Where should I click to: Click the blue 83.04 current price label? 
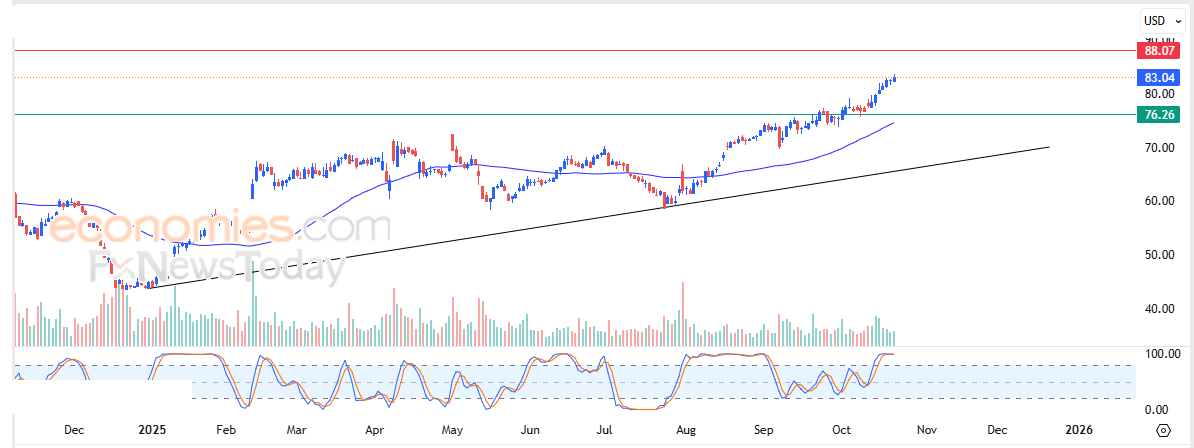pyautogui.click(x=1158, y=77)
